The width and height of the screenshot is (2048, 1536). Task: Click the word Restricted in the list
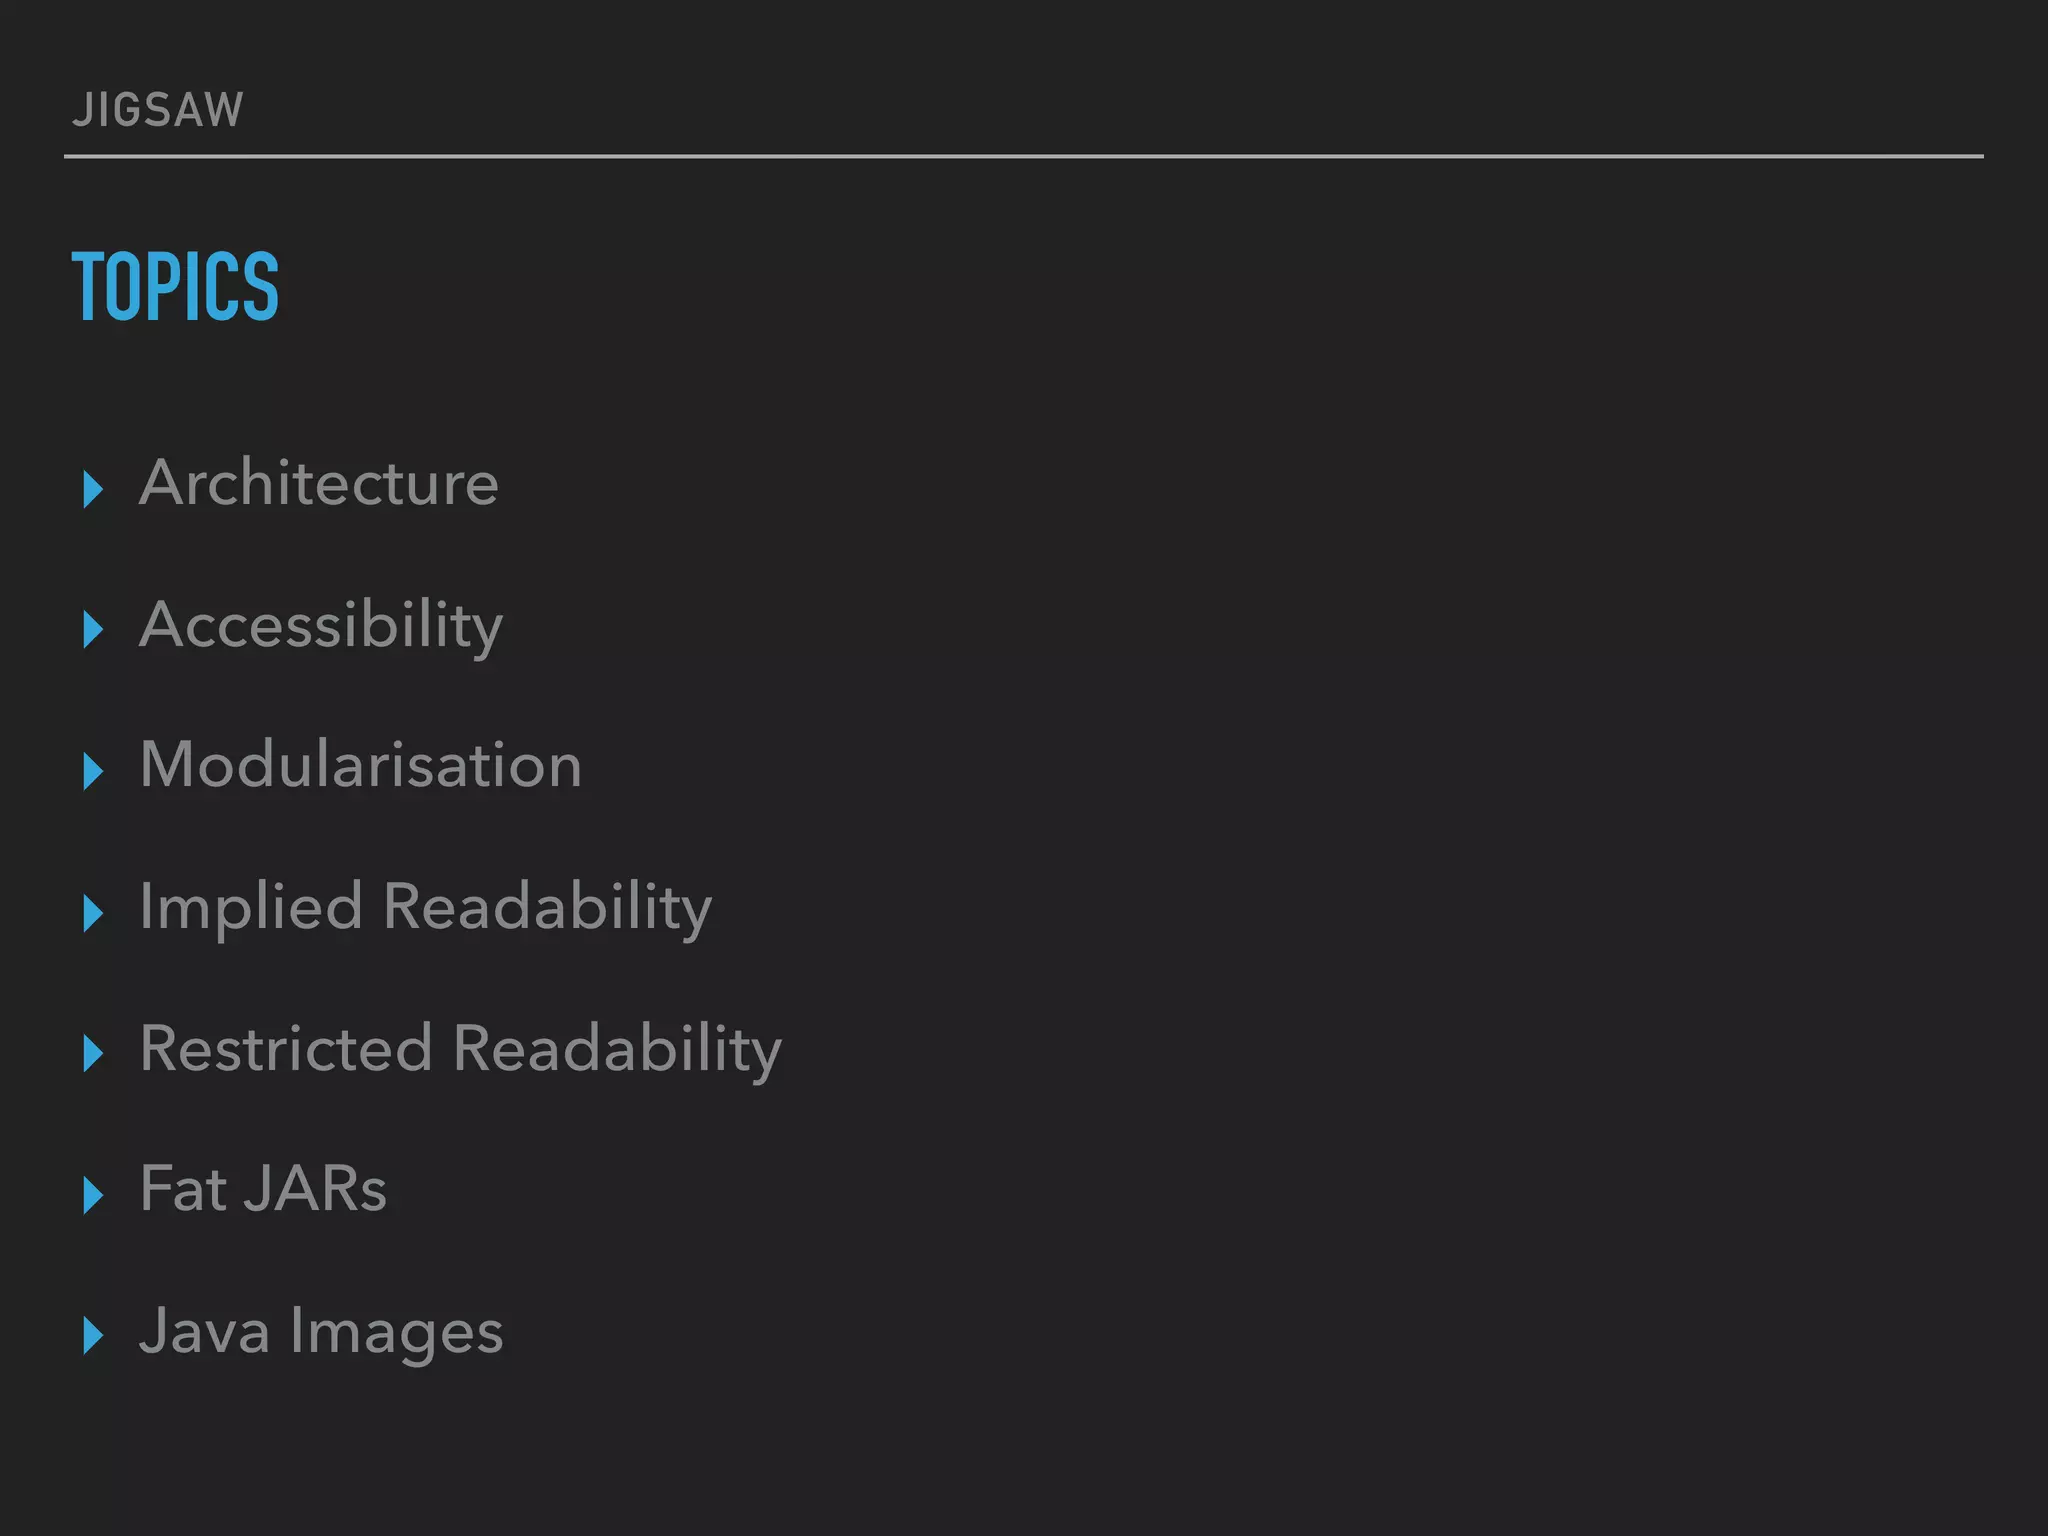coord(286,1049)
